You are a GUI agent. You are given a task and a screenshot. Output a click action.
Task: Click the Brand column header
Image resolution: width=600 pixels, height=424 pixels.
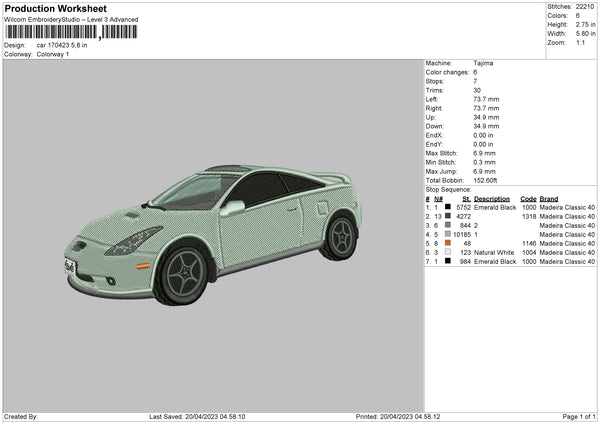(551, 198)
